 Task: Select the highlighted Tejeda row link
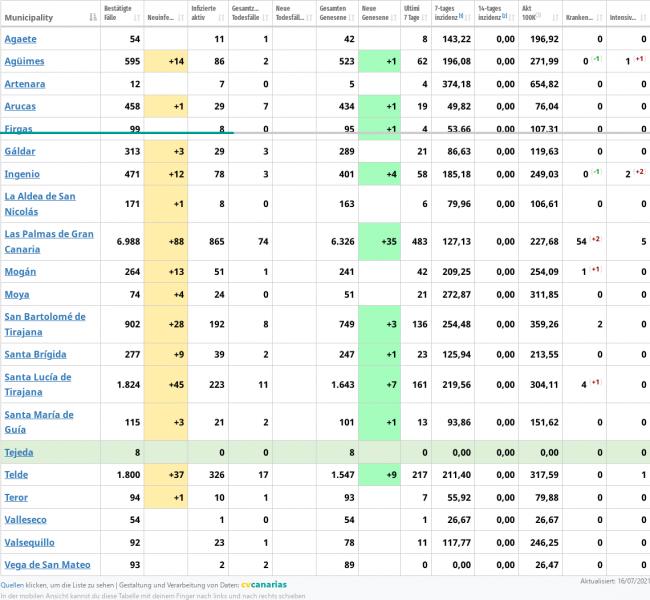pyautogui.click(x=19, y=452)
